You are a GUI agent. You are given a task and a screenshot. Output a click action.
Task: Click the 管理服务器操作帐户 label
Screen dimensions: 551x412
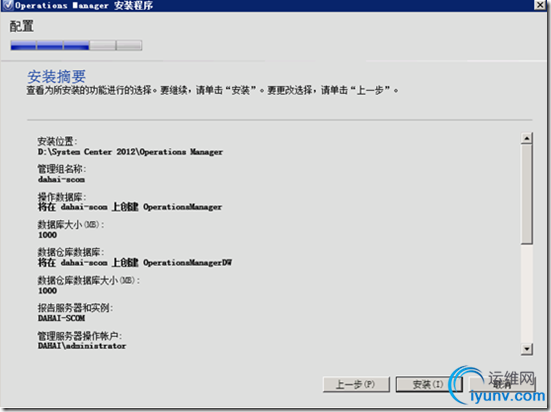click(x=80, y=336)
